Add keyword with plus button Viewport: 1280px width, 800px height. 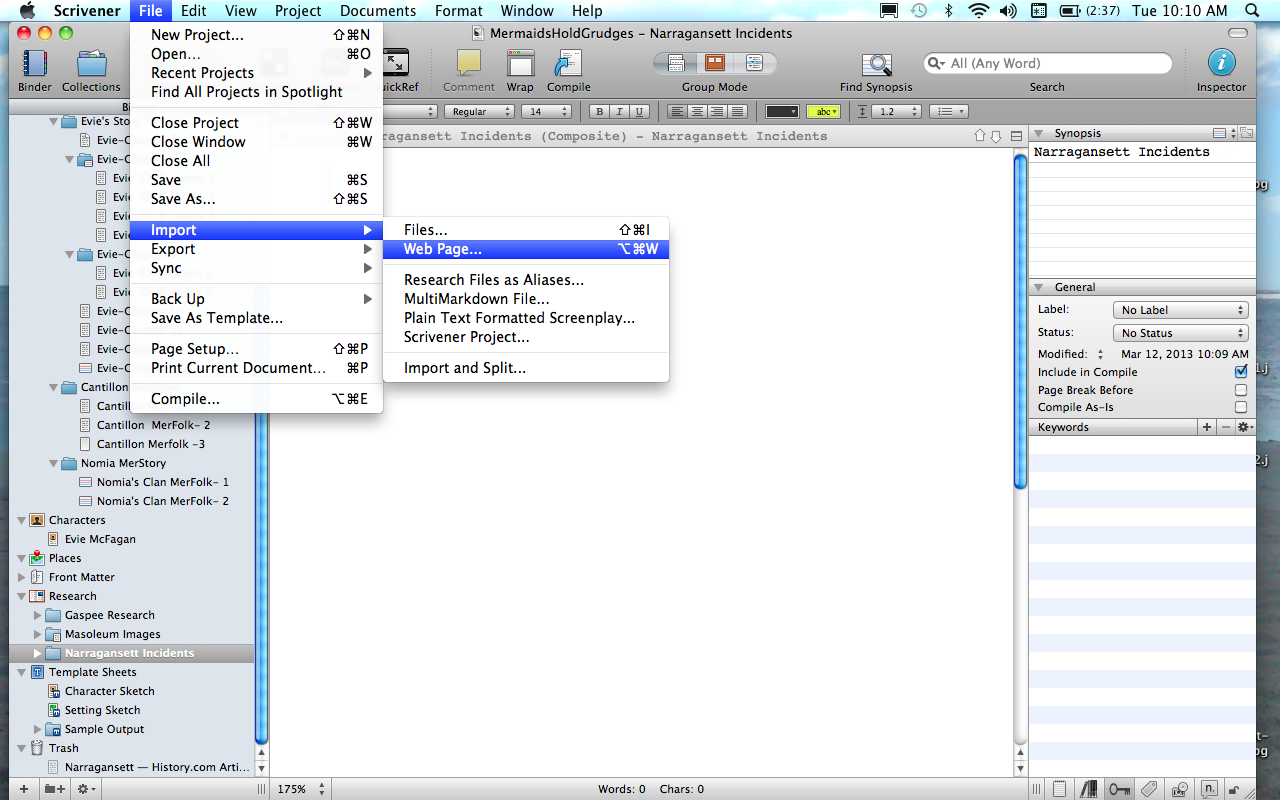(1207, 427)
